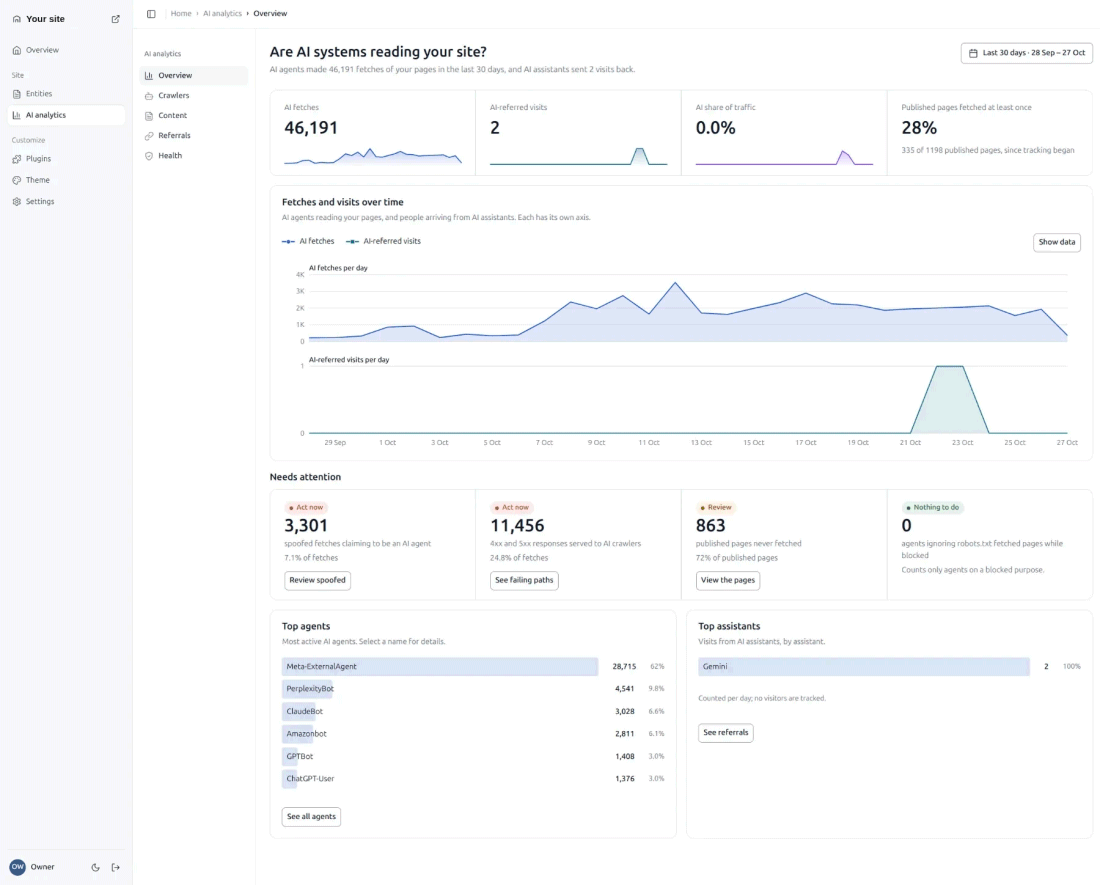Click View the pages button
Screen dimensions: 1100x885
[727, 580]
